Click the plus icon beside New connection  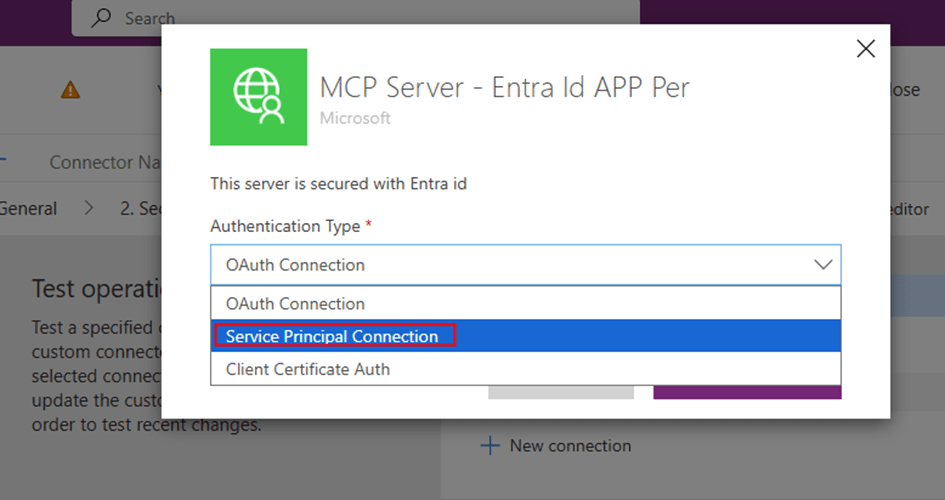click(489, 446)
